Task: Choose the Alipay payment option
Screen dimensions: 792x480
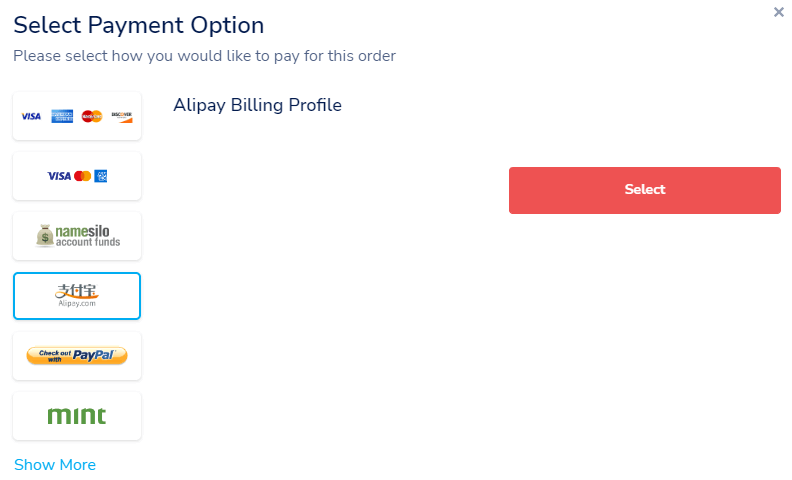Action: (x=77, y=296)
